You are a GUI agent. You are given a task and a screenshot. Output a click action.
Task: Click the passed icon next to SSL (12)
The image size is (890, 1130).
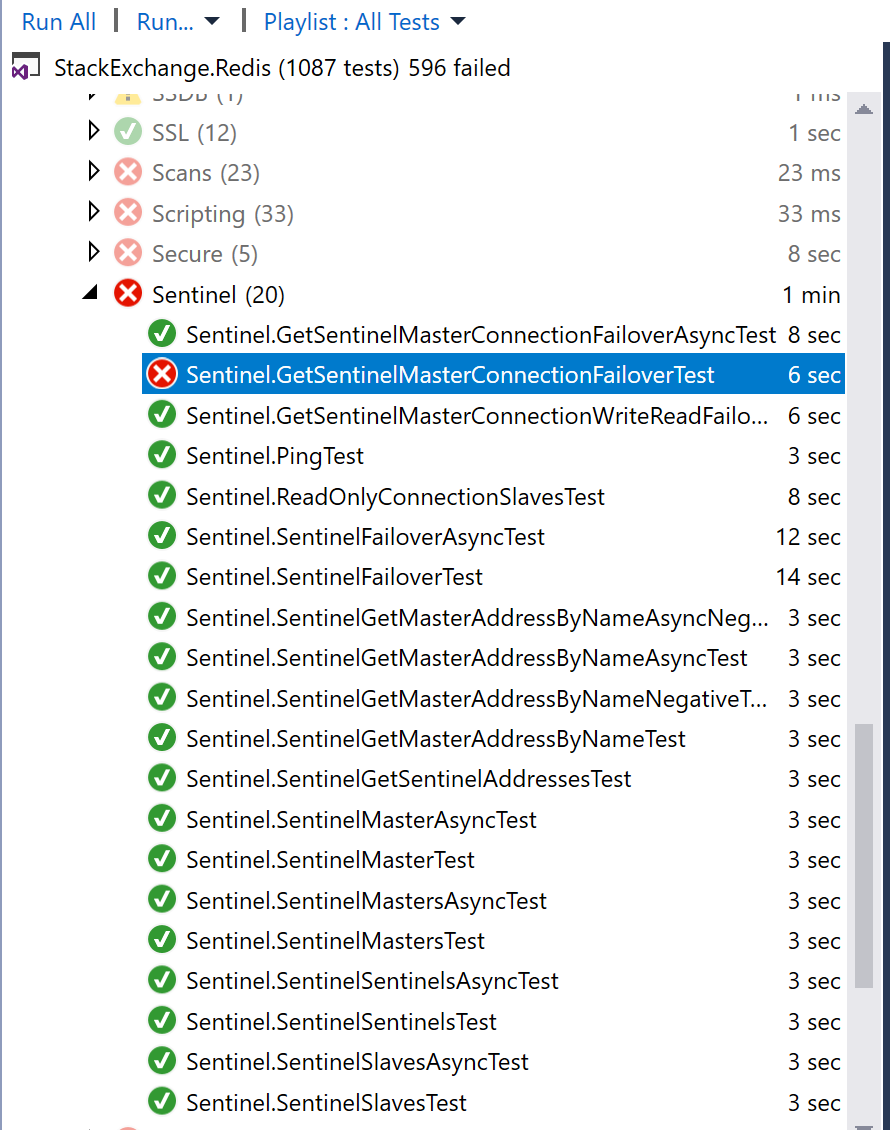[128, 132]
